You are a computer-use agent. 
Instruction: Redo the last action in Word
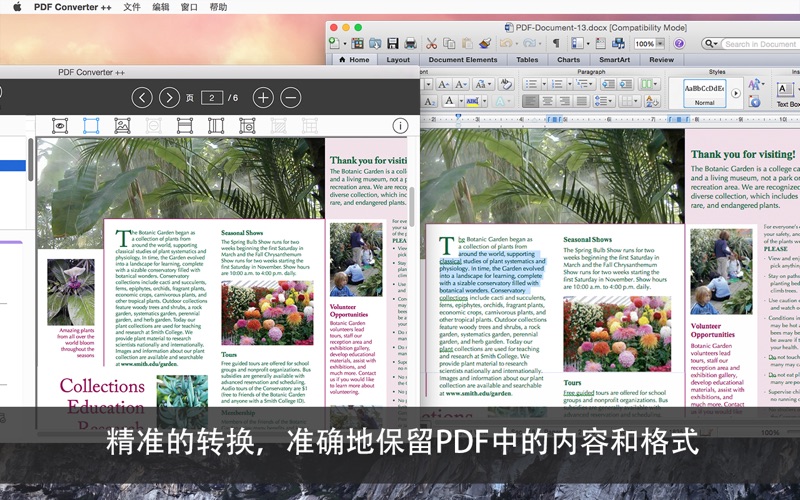click(x=529, y=43)
